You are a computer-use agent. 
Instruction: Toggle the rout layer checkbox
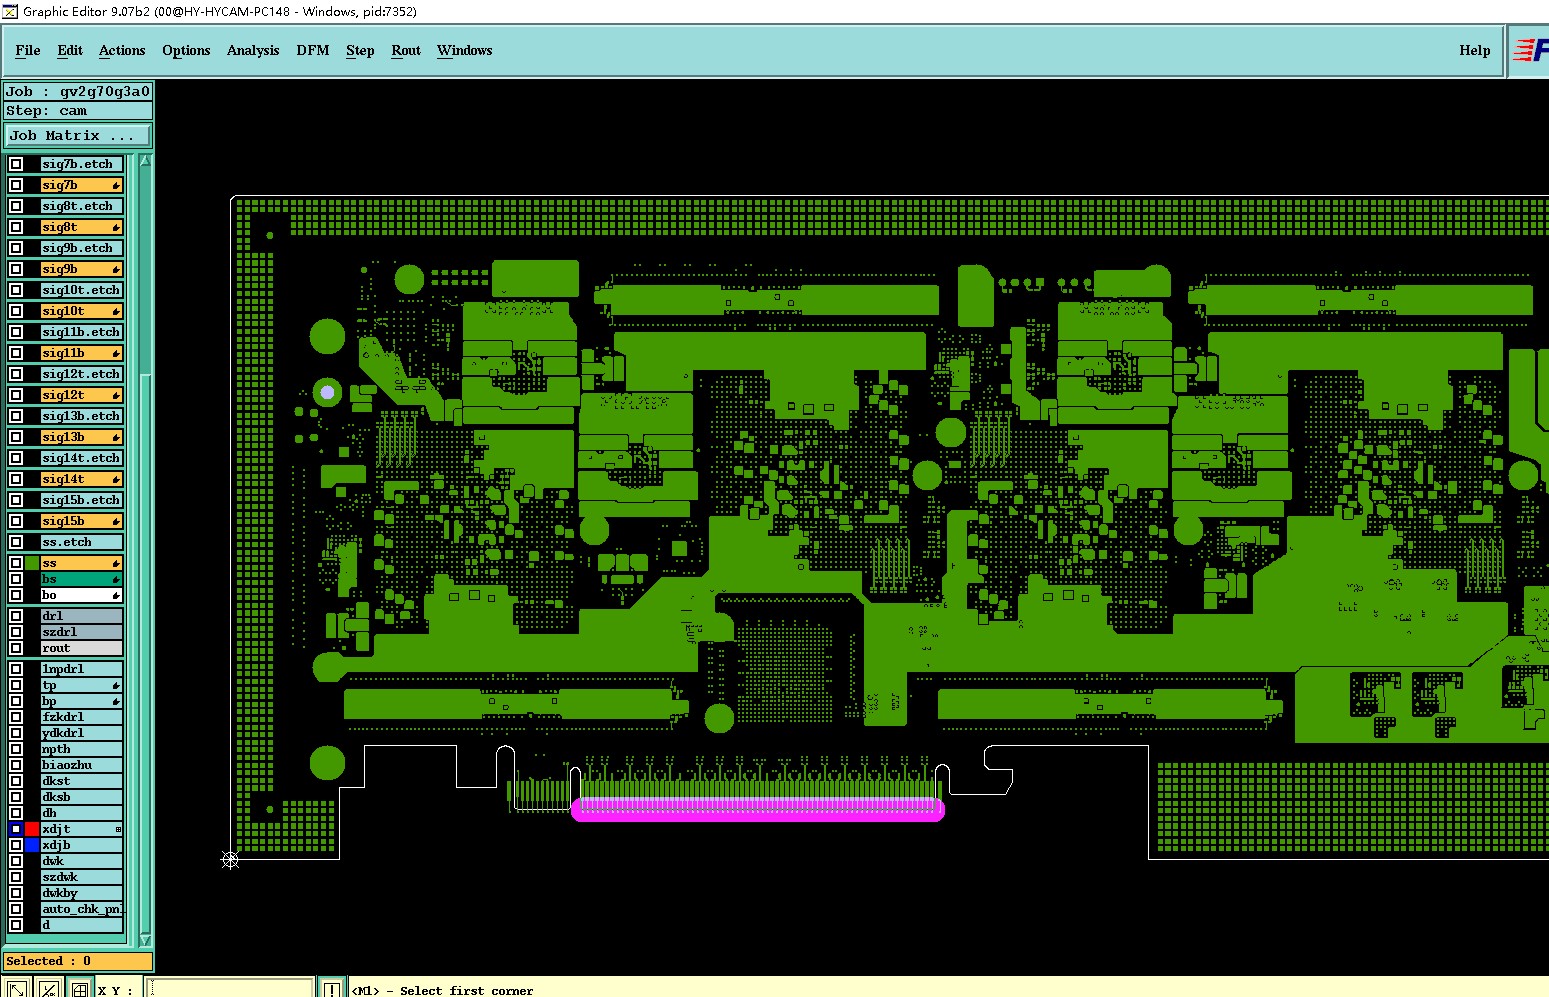16,648
